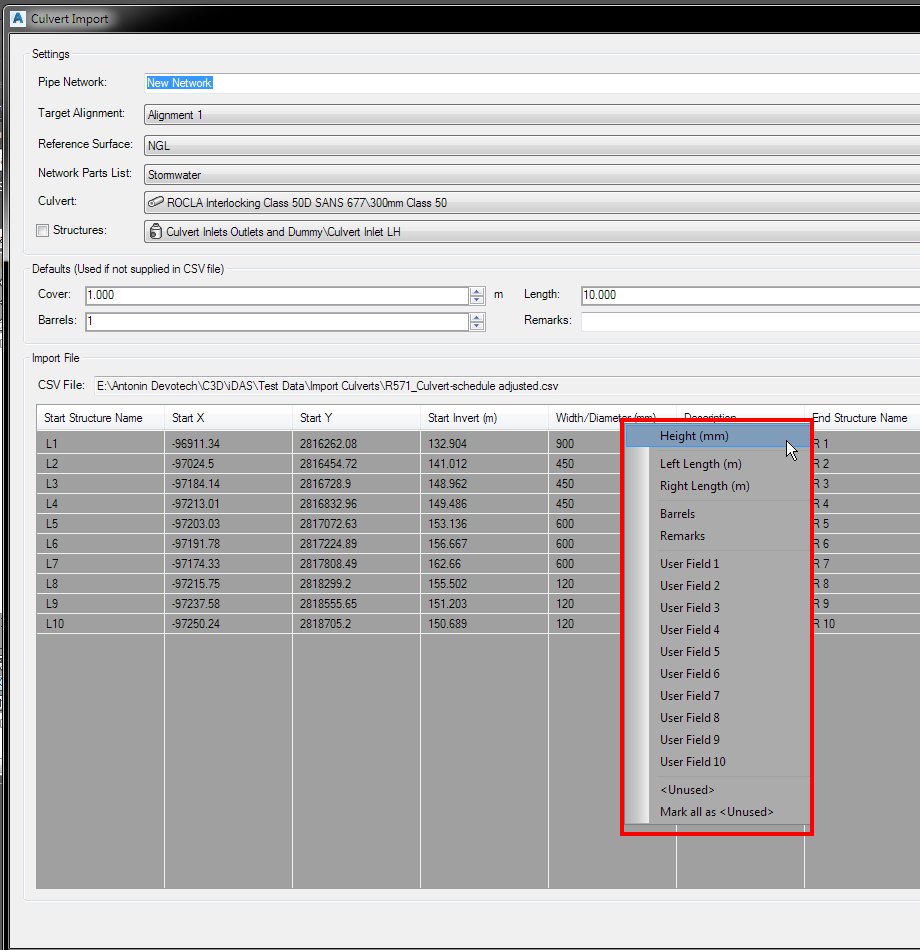
Task: Click the pipe icon in Culvert dropdown
Action: click(x=156, y=202)
